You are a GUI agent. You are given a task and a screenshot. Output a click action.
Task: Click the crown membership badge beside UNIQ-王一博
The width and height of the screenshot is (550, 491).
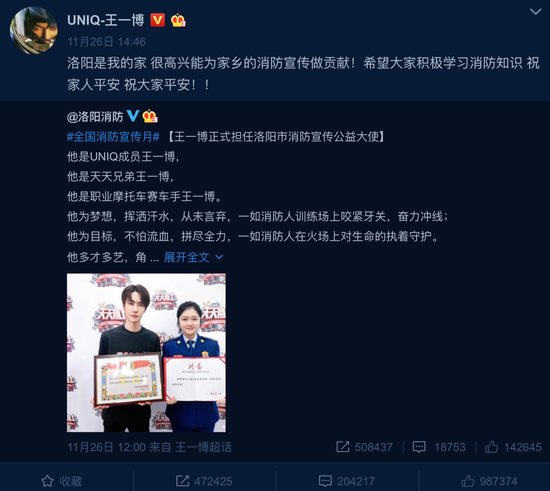point(178,20)
